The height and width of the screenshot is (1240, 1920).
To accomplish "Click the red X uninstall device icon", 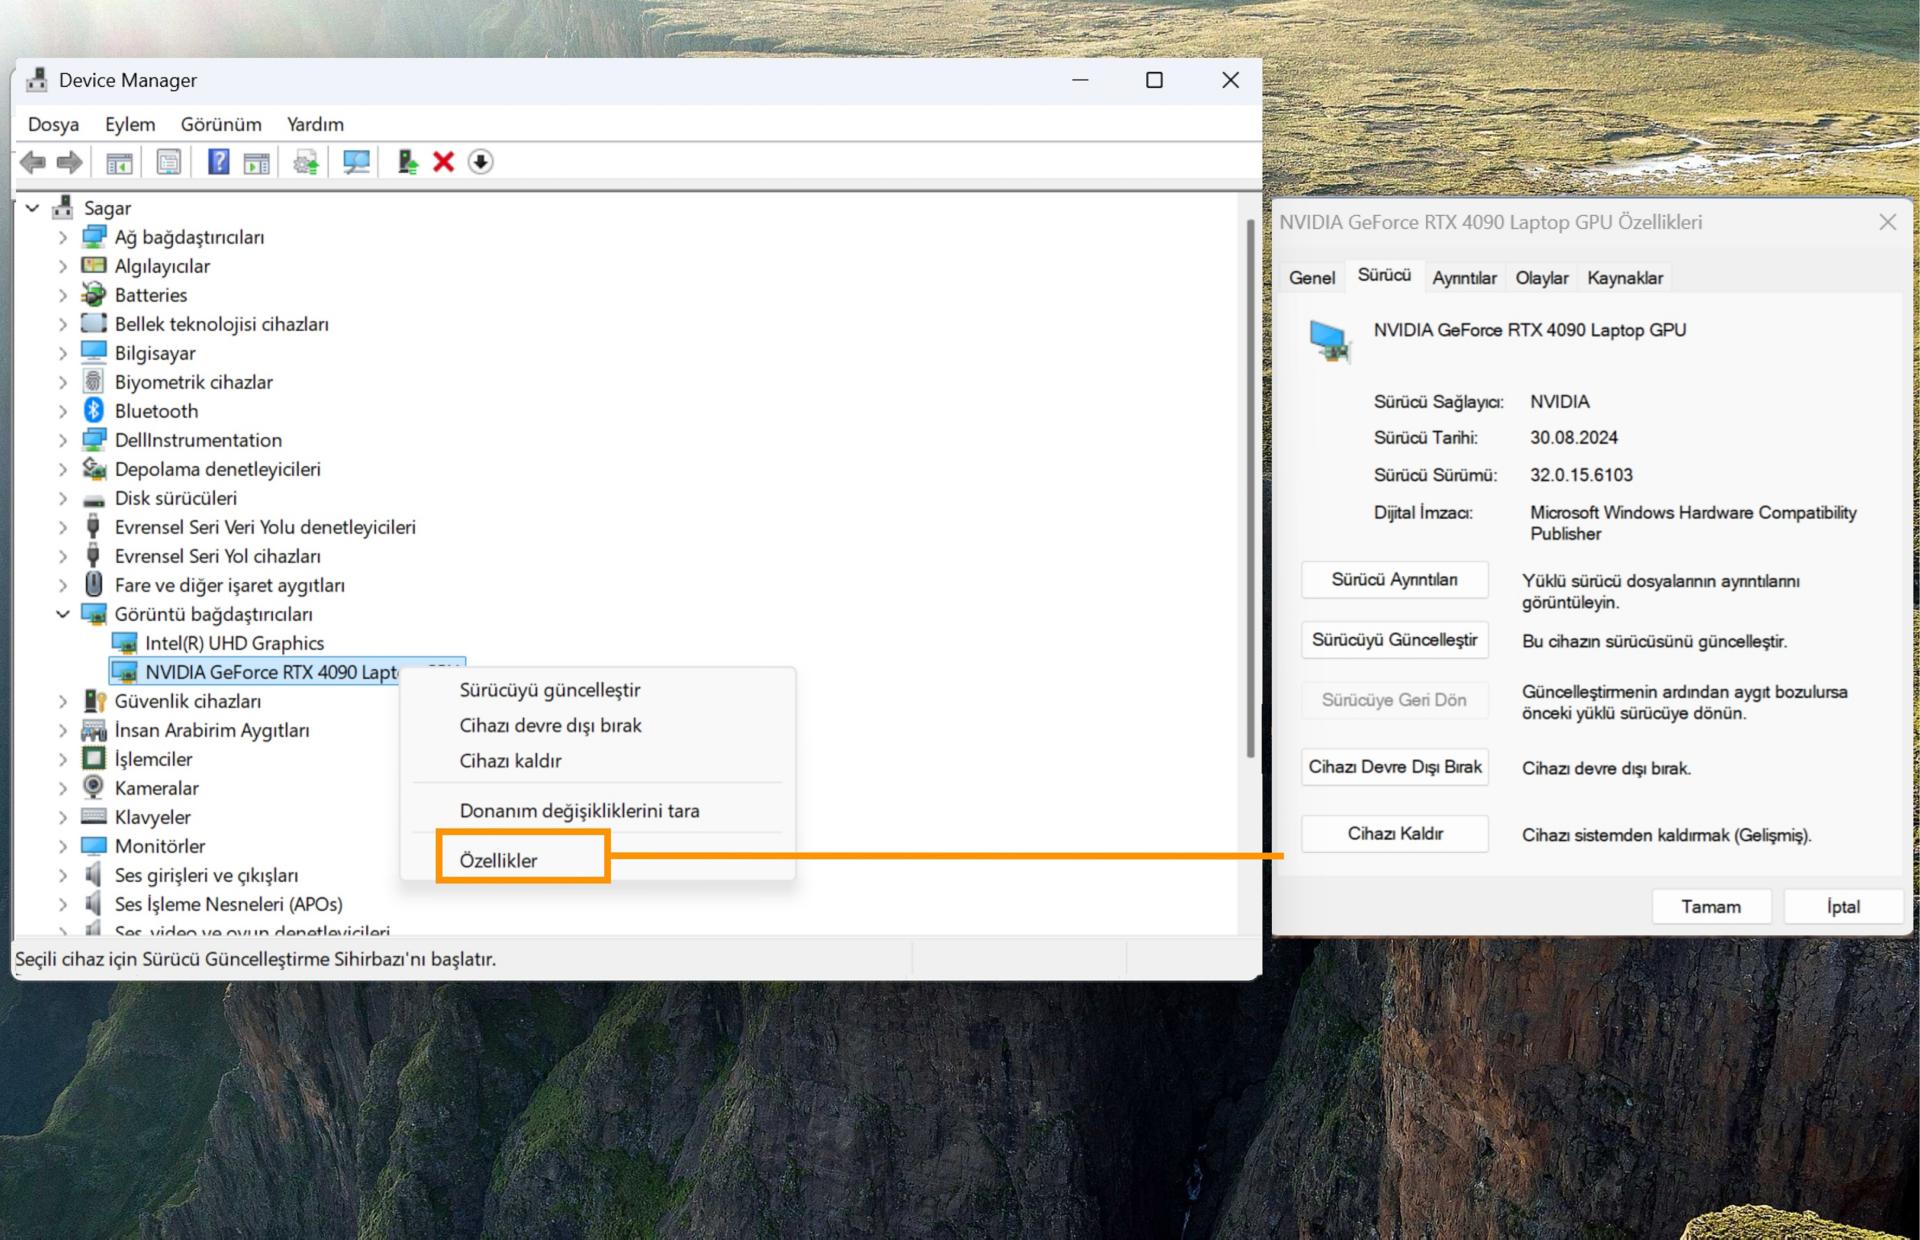I will (x=443, y=162).
